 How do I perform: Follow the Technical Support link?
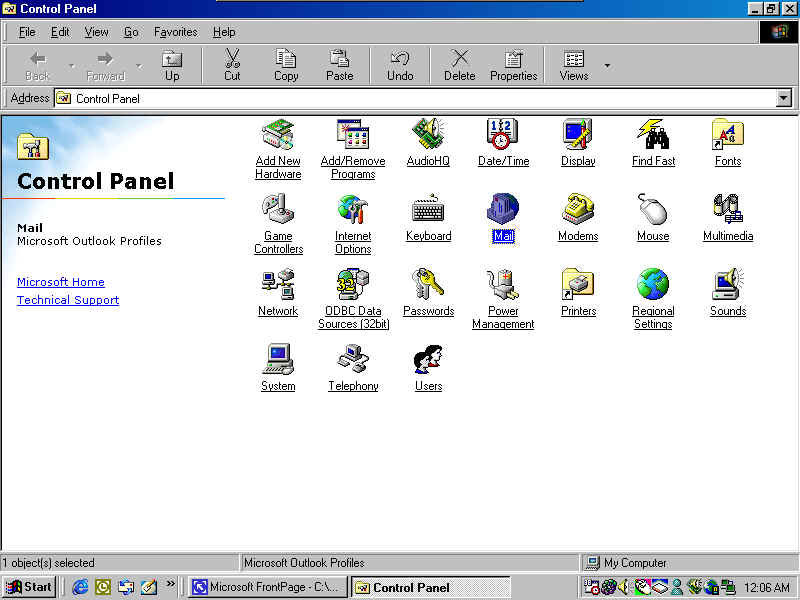68,300
